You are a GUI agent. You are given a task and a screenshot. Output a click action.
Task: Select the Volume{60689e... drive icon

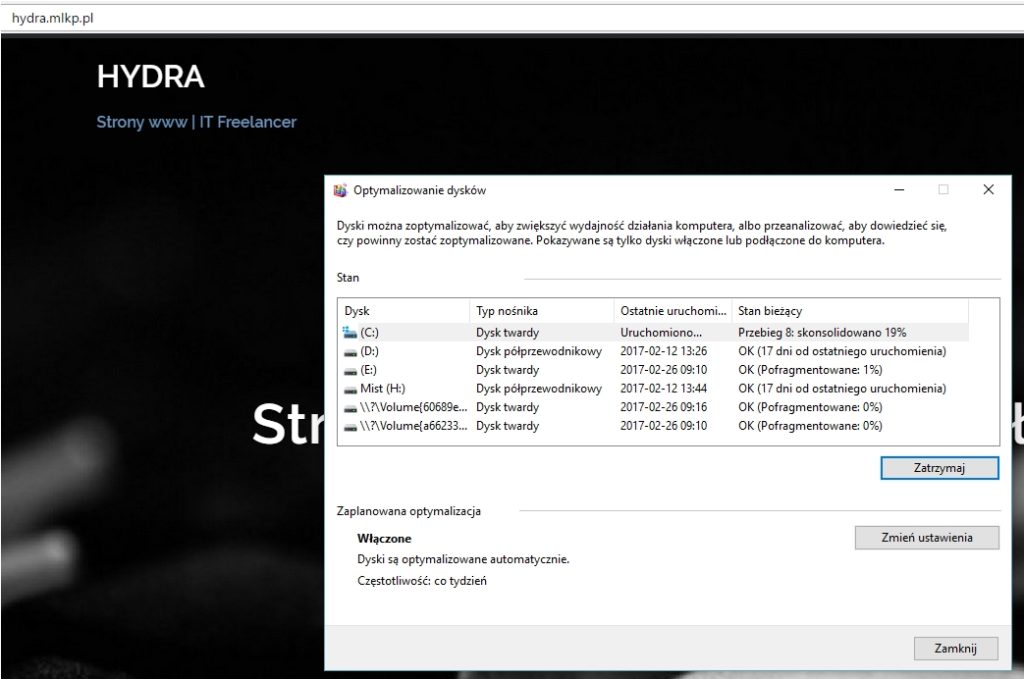click(350, 408)
